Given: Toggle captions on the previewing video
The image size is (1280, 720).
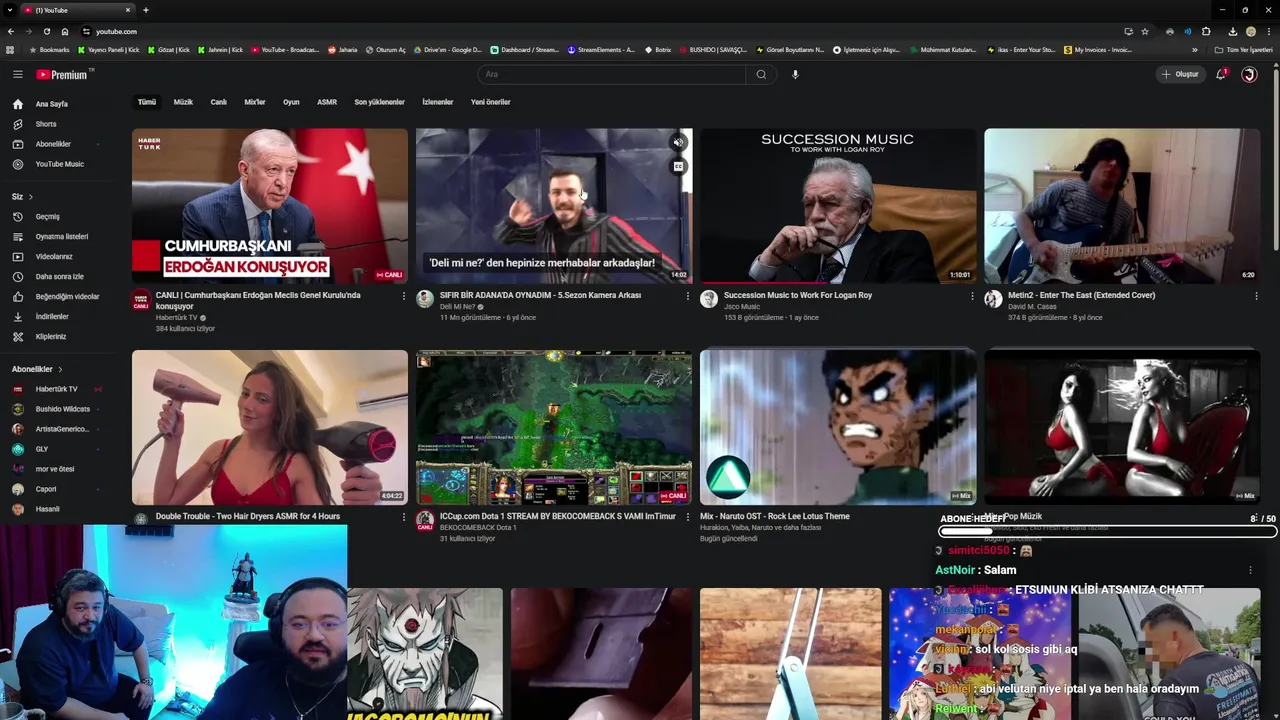Looking at the screenshot, I should (678, 167).
